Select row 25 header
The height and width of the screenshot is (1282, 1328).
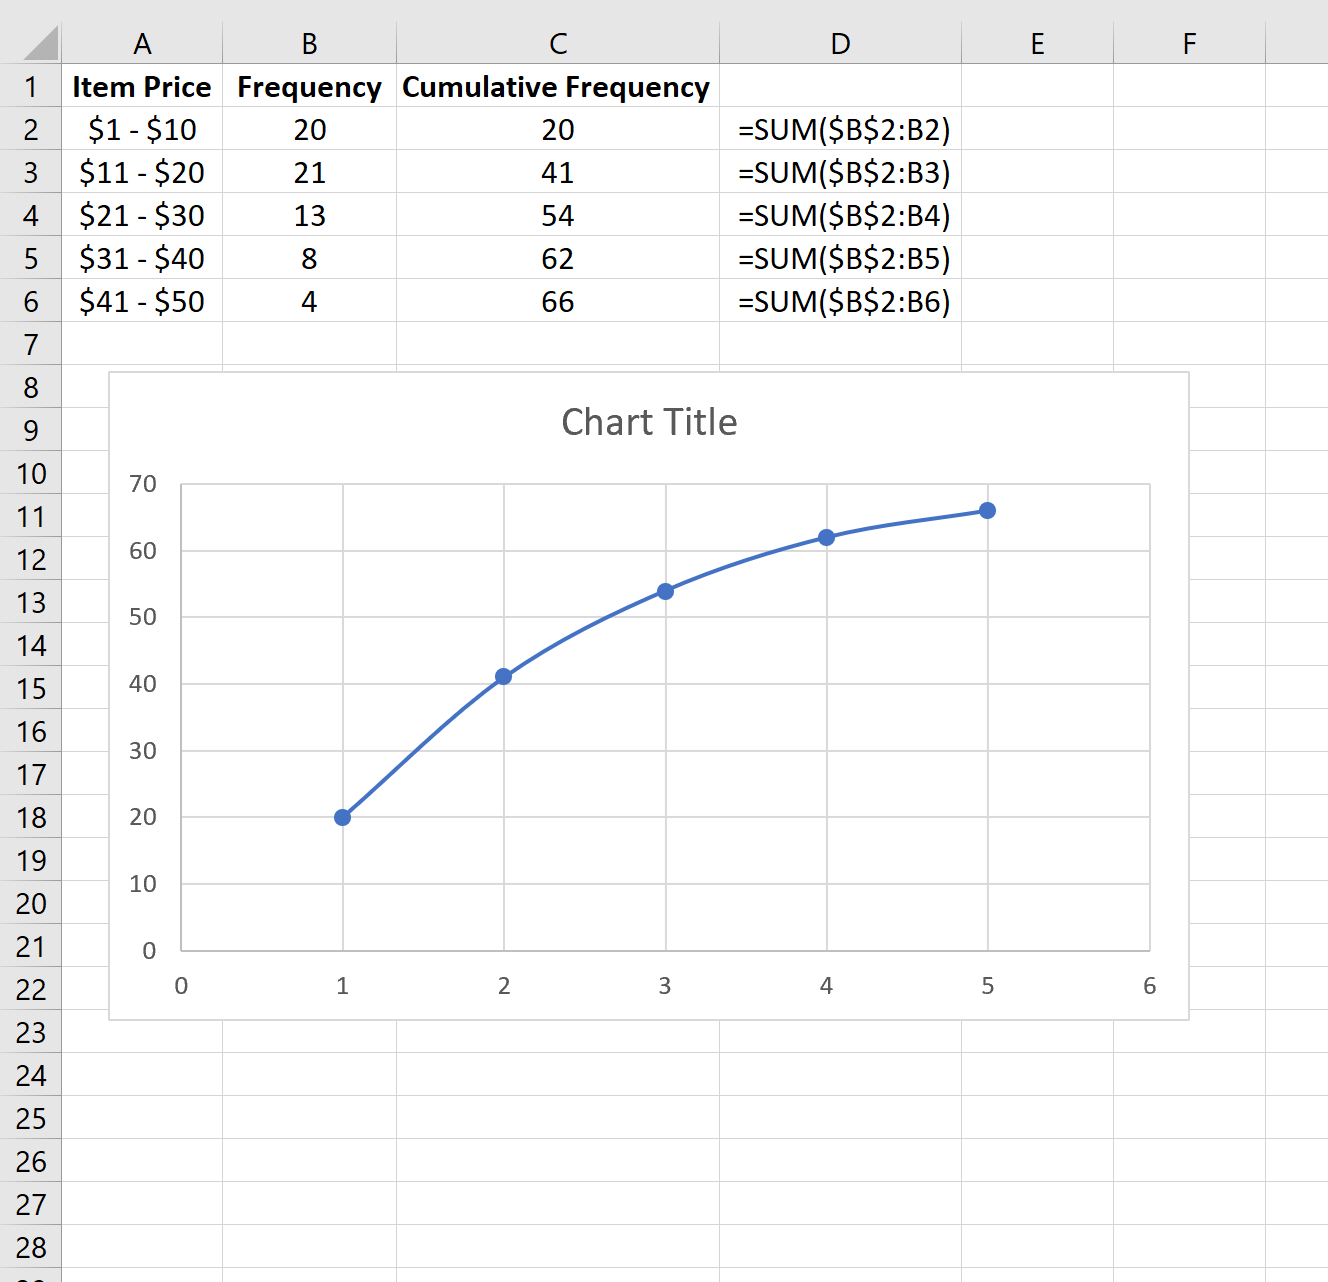tap(31, 1118)
